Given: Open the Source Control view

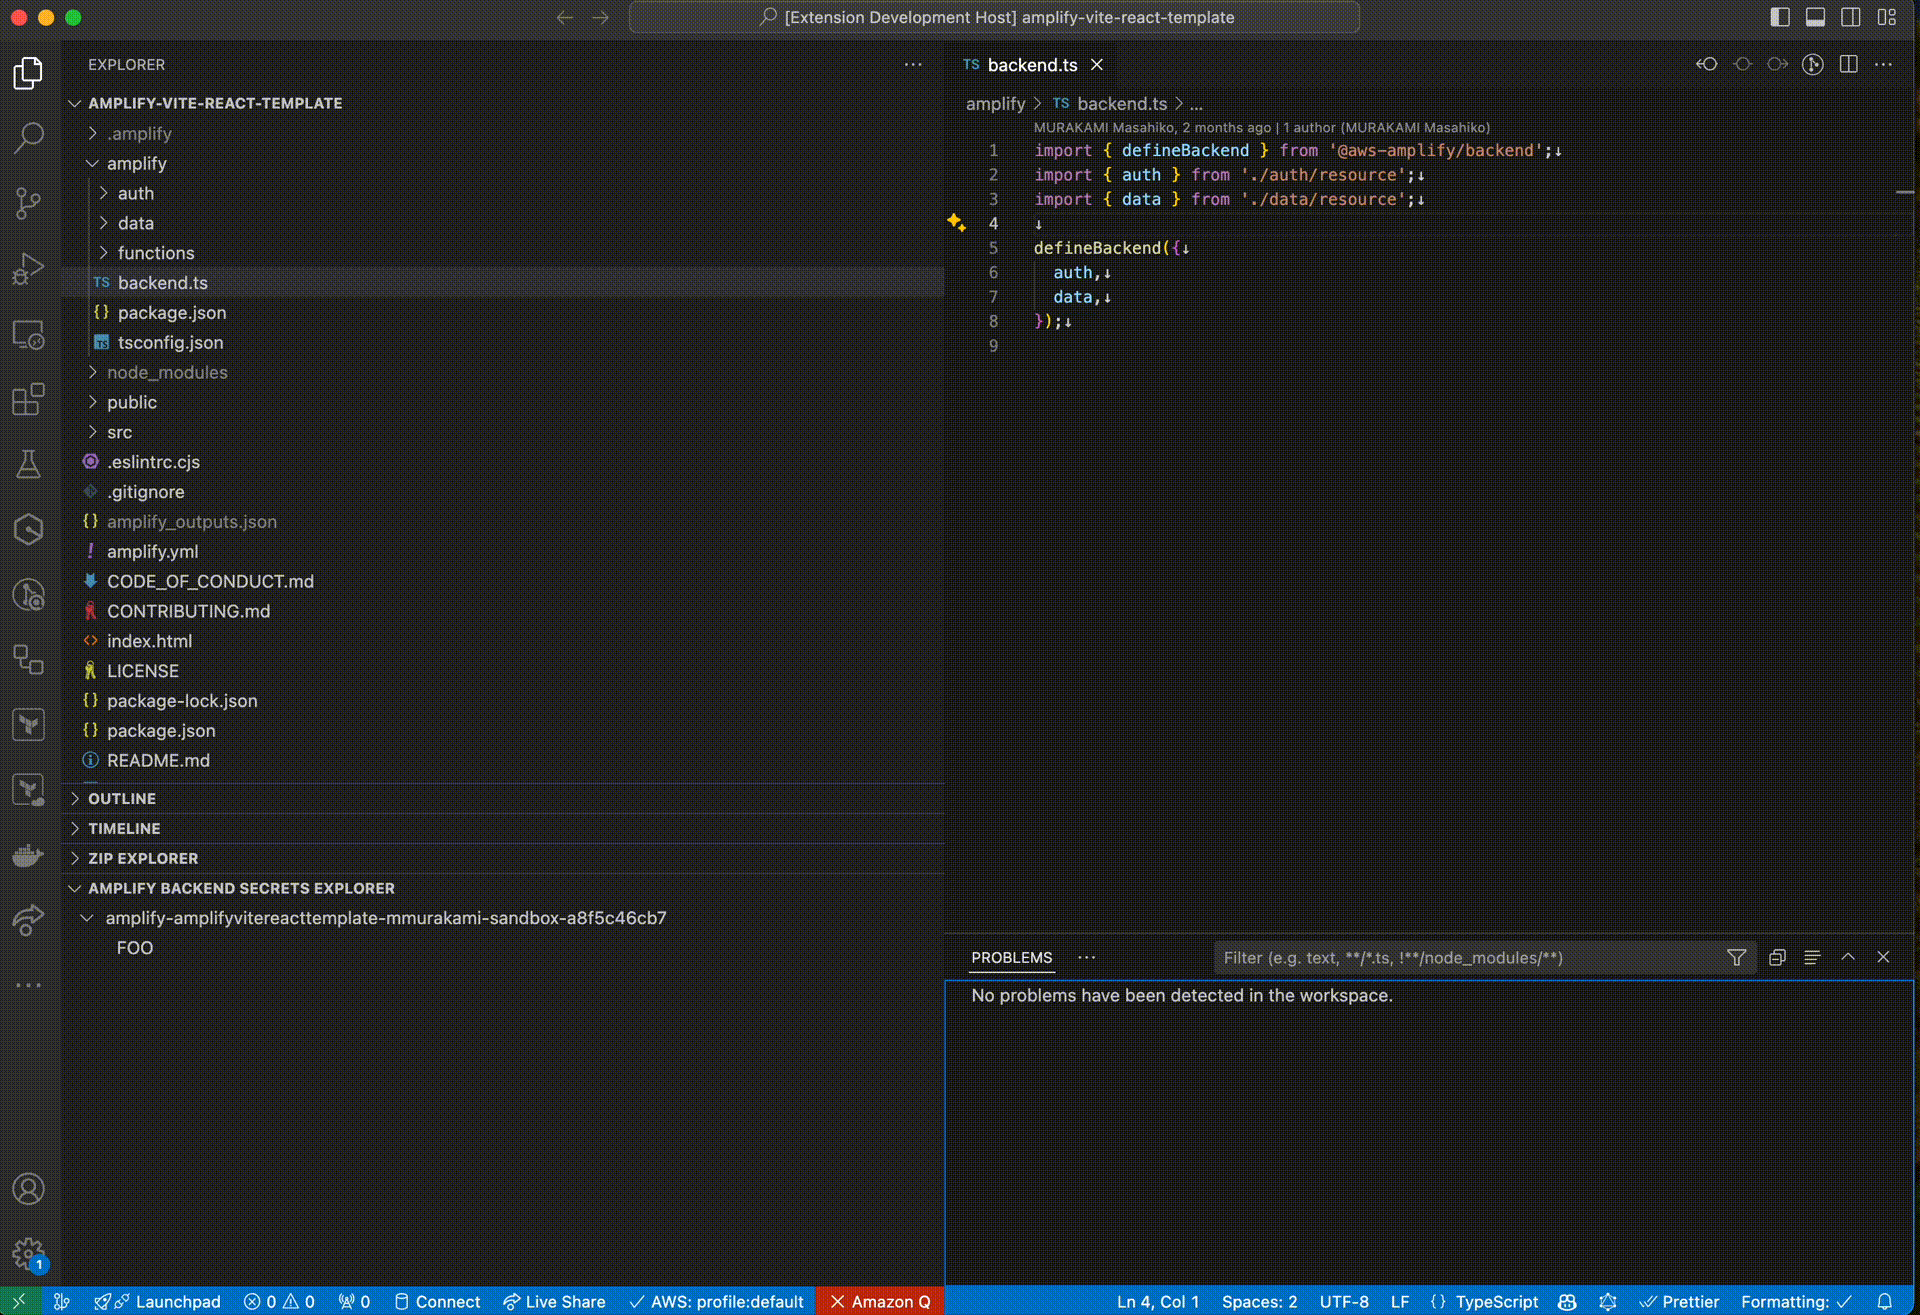Looking at the screenshot, I should [29, 203].
